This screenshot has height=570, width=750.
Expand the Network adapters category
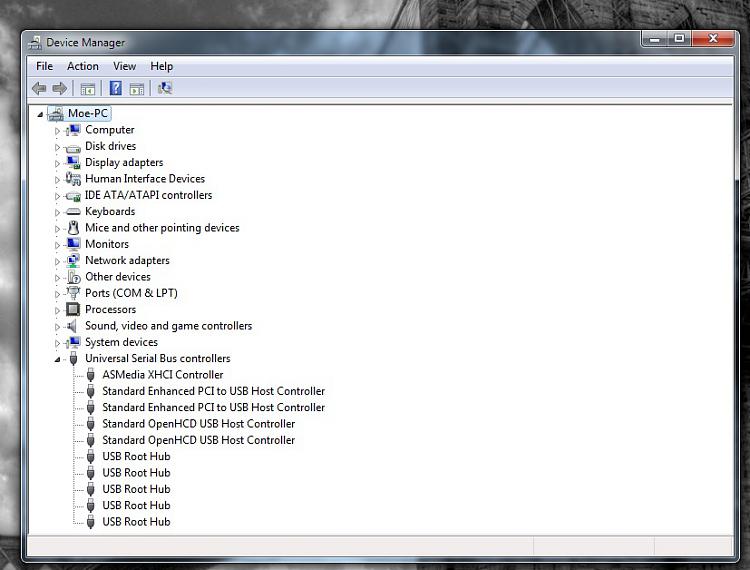point(57,262)
